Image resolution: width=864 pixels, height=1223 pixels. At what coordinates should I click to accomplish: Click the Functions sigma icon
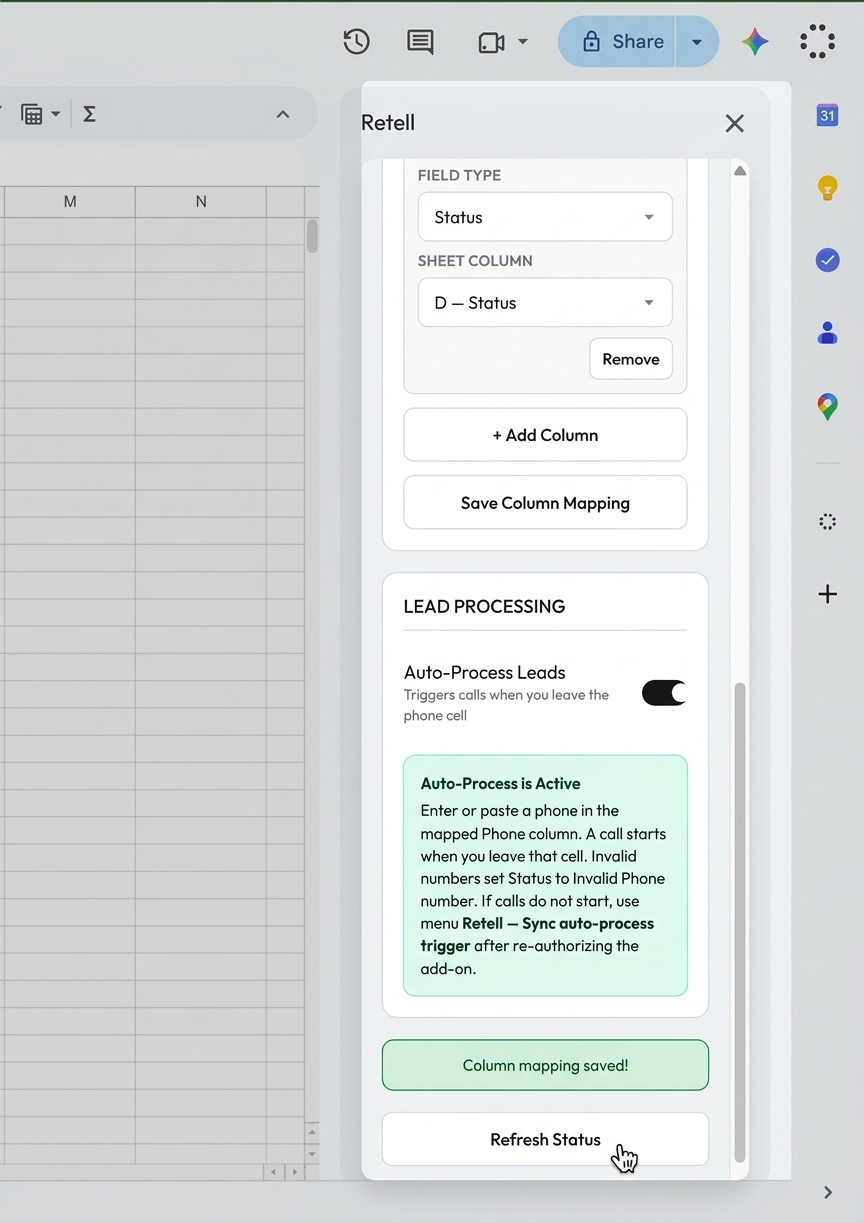[x=89, y=114]
